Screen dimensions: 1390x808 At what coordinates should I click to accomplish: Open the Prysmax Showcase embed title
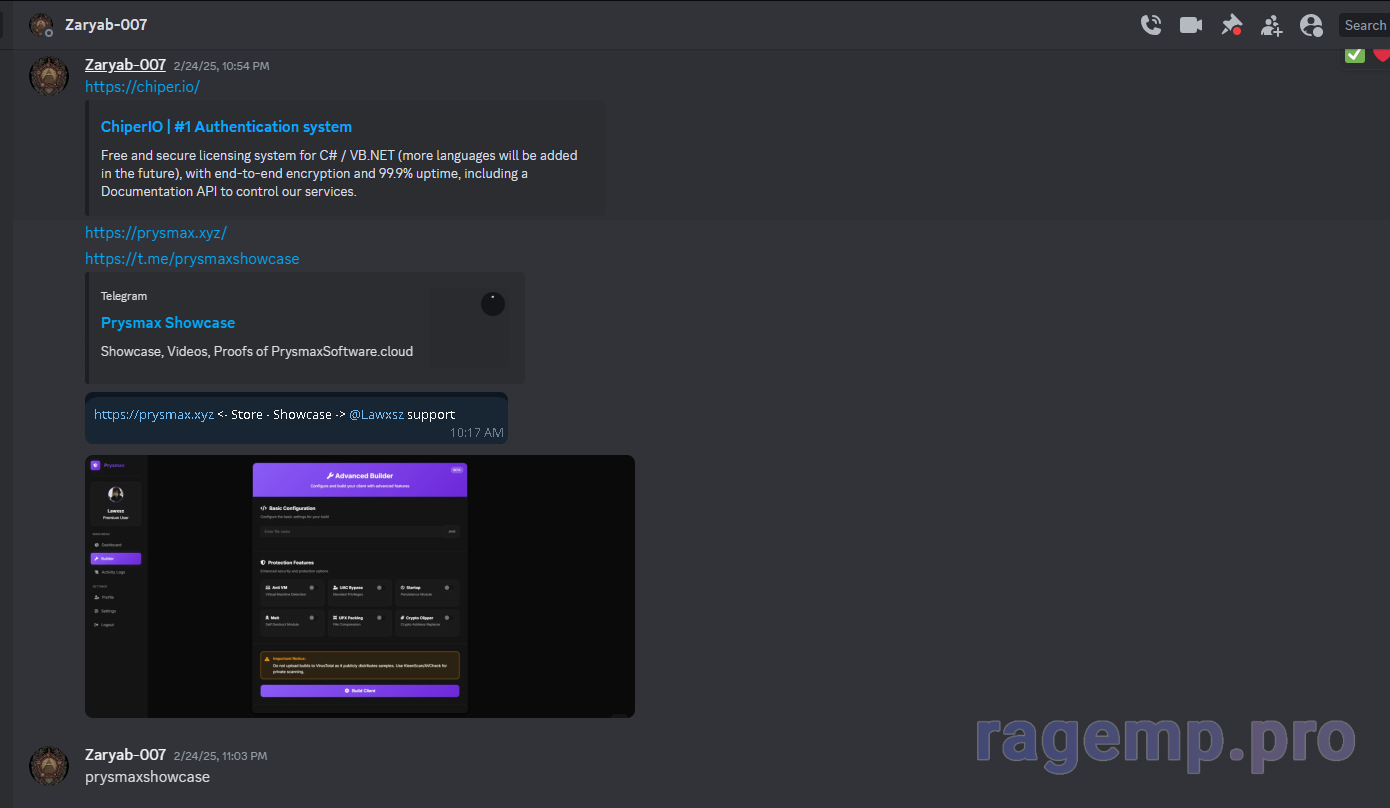pos(168,323)
